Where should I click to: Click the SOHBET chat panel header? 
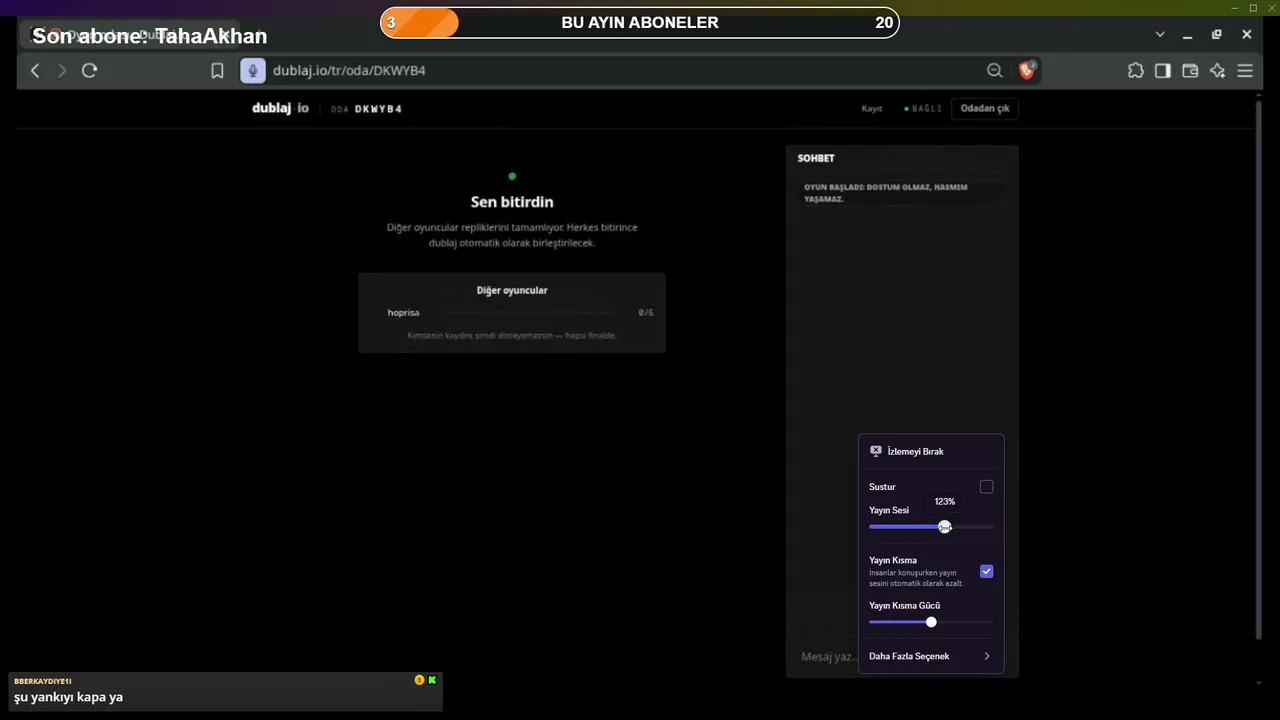tap(816, 158)
